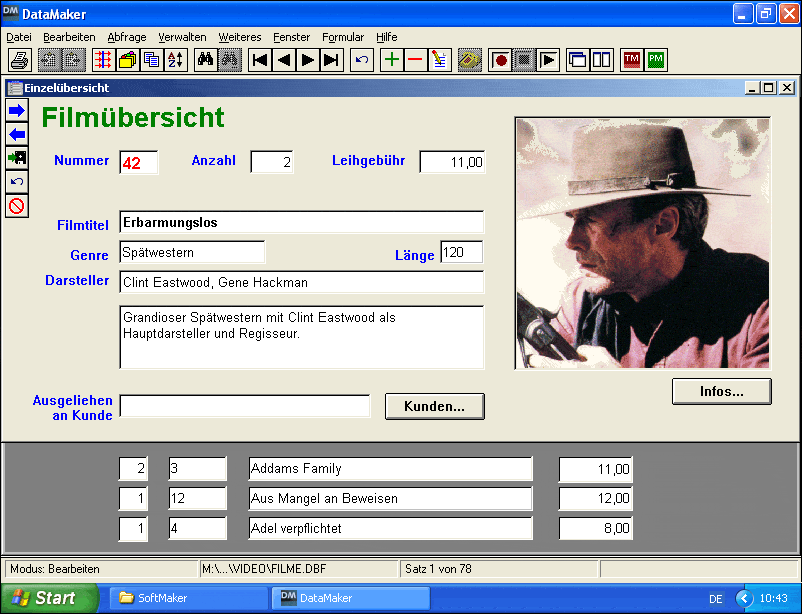Click the DE language indicator in tray
802x614 pixels.
(716, 599)
